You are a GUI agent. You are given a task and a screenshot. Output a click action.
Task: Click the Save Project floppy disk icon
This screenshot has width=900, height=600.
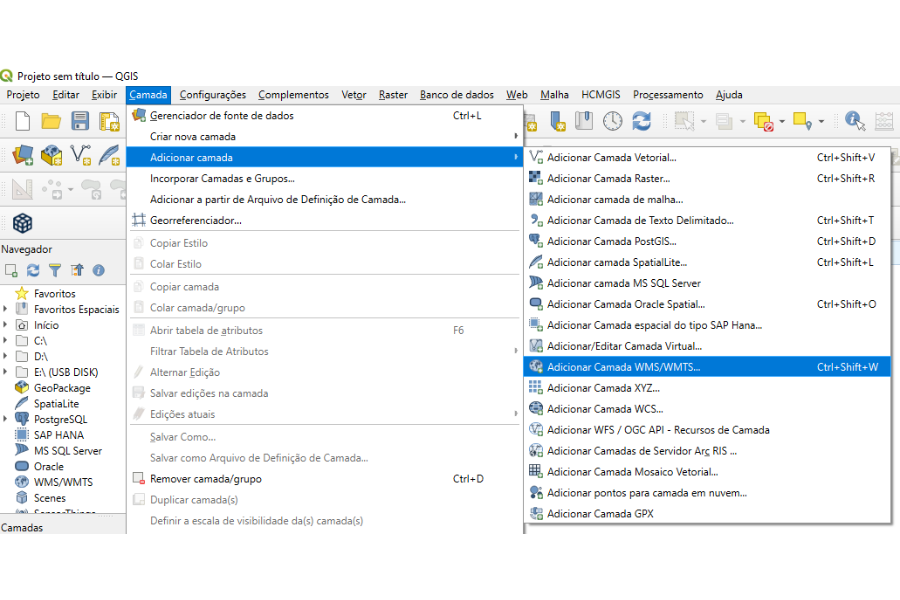pos(80,121)
